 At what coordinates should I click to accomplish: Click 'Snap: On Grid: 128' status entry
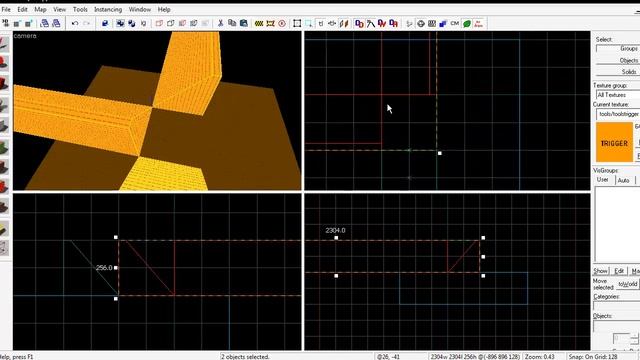click(593, 357)
